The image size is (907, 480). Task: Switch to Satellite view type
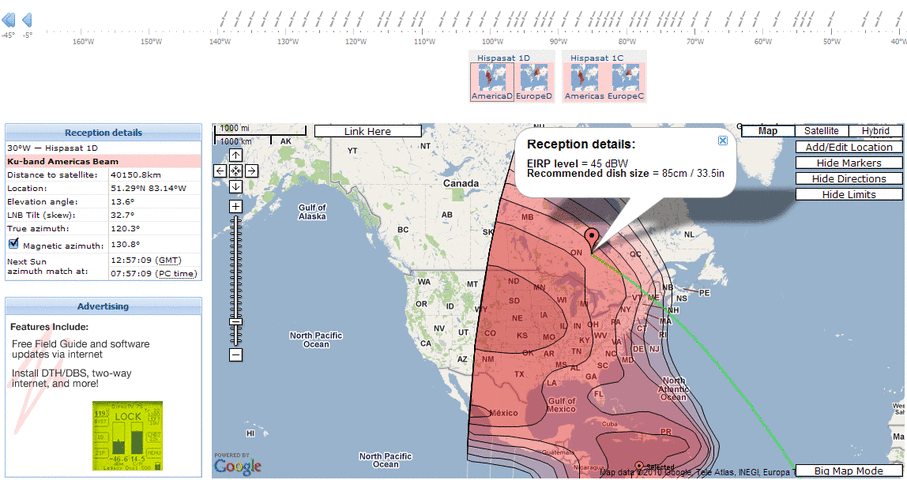821,131
